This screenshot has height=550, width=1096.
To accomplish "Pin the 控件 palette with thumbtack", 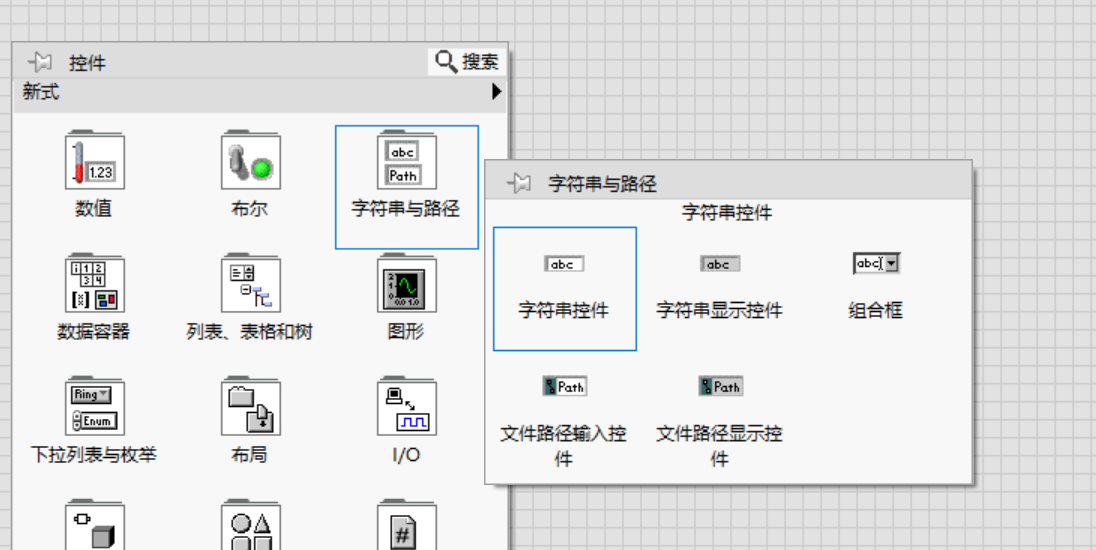I will click(41, 62).
